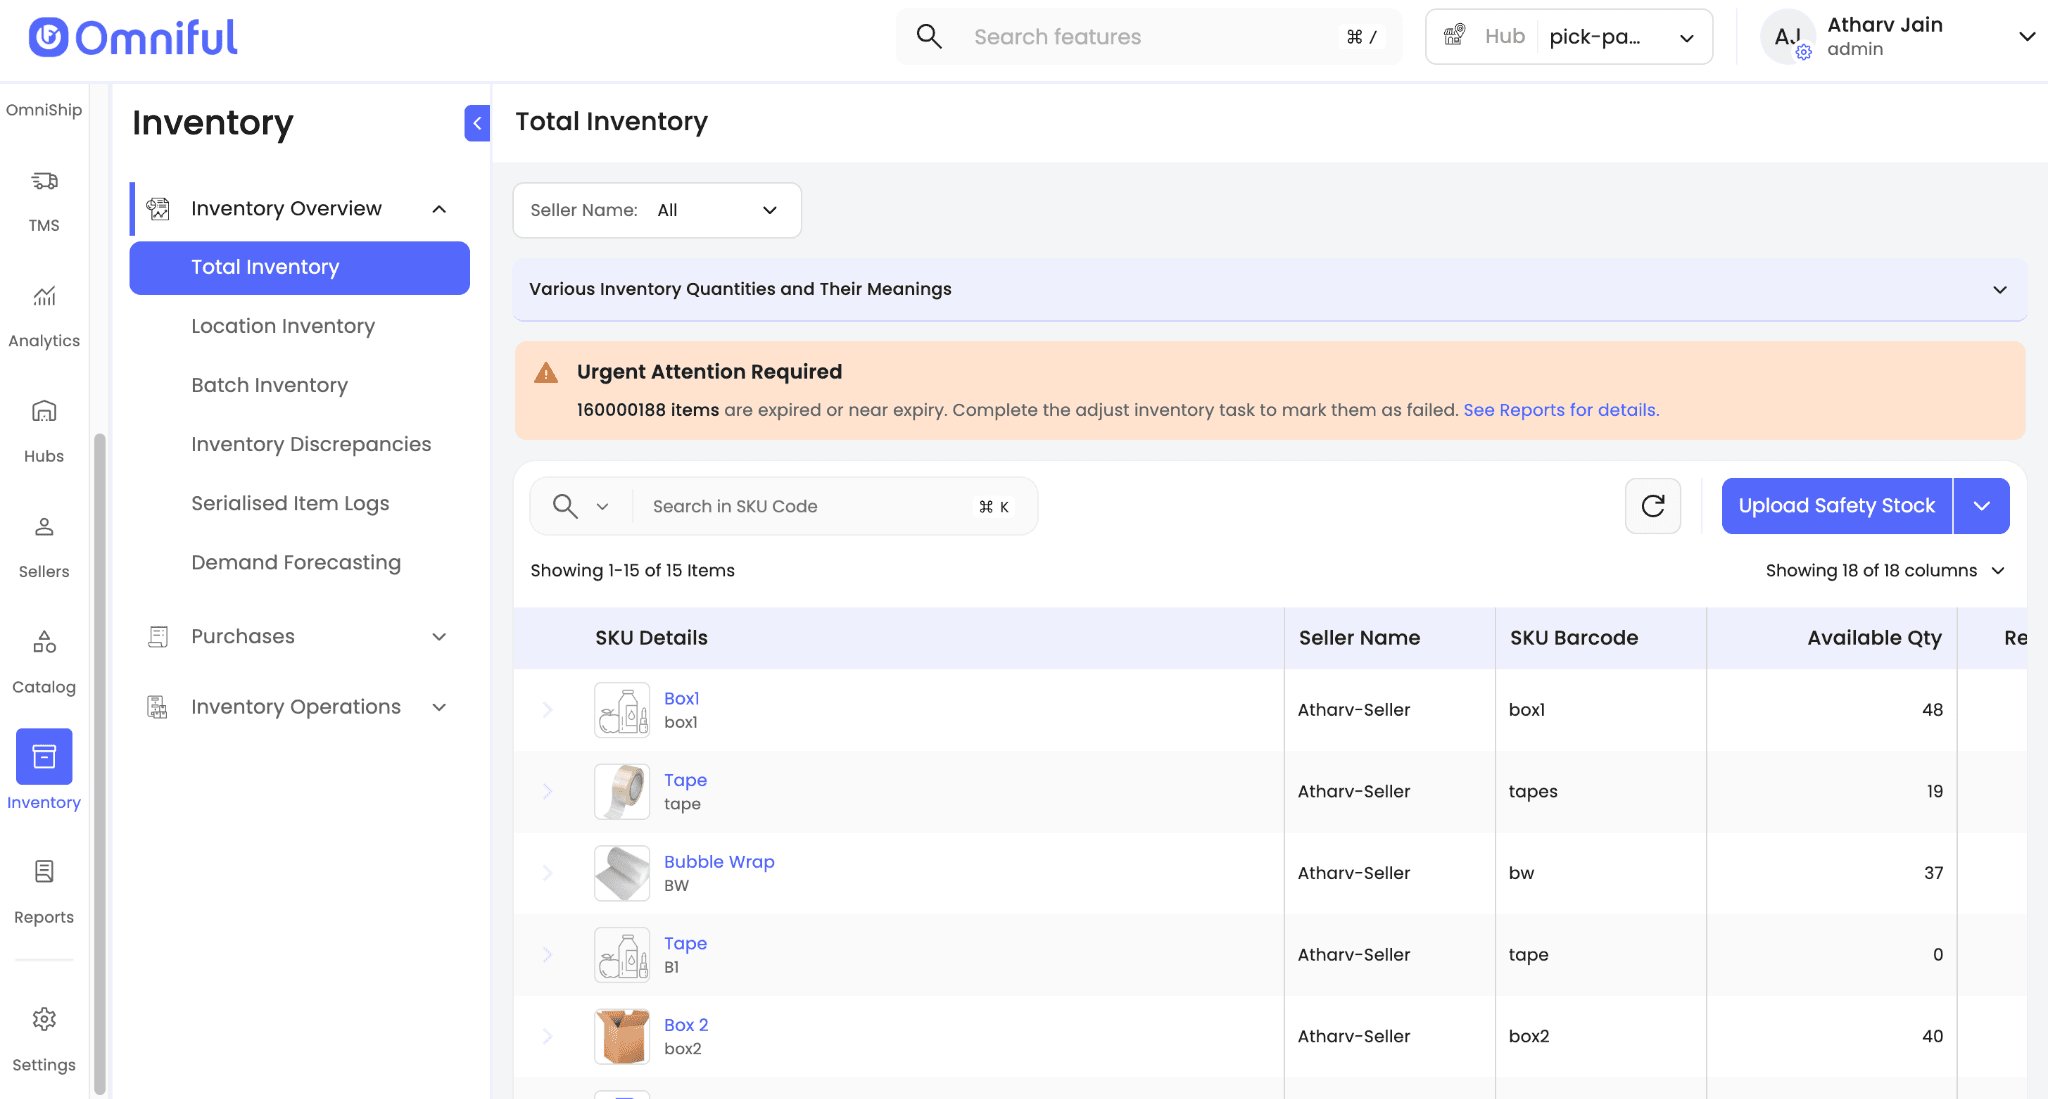Open the Catalog shapes icon
This screenshot has width=2048, height=1099.
point(44,642)
